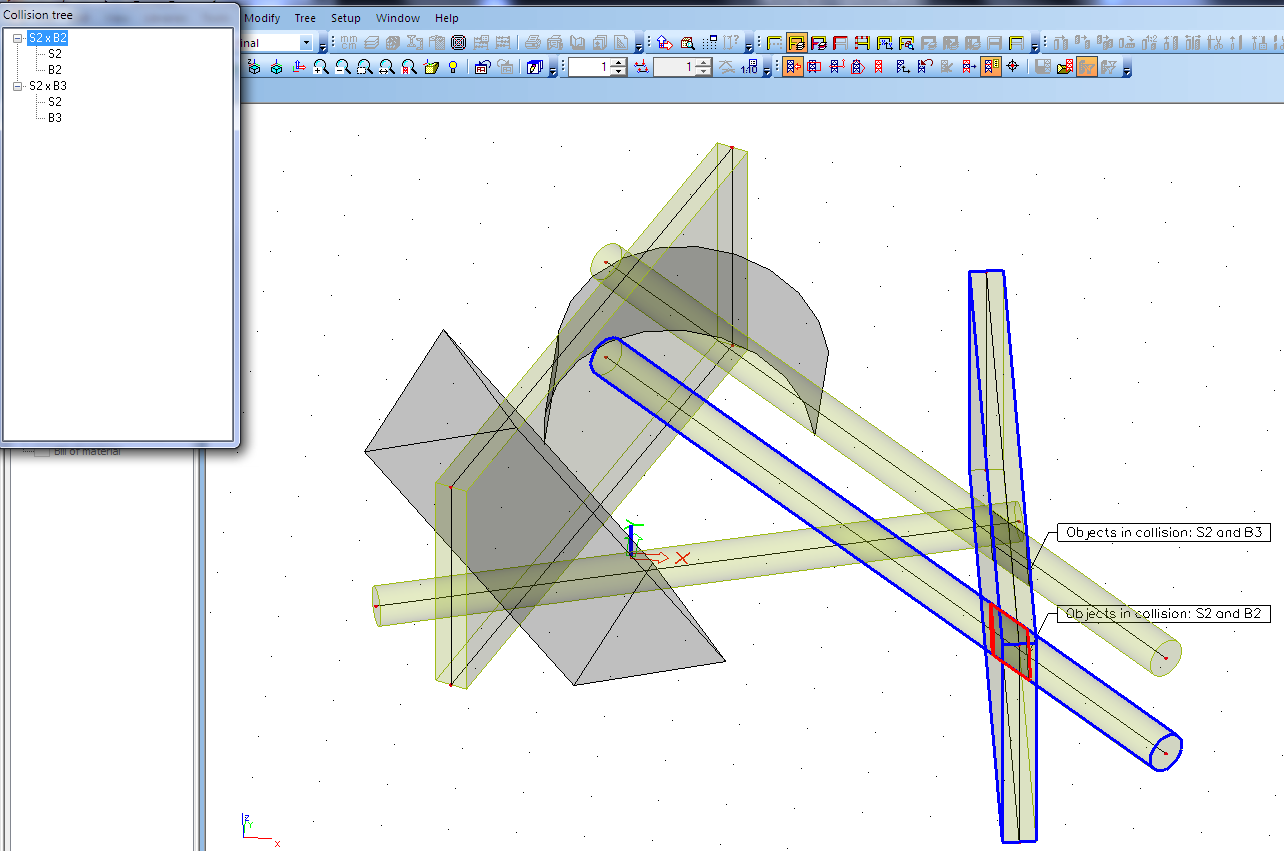The width and height of the screenshot is (1284, 851).
Task: Select the S2 x B3 collision entry
Action: point(48,86)
